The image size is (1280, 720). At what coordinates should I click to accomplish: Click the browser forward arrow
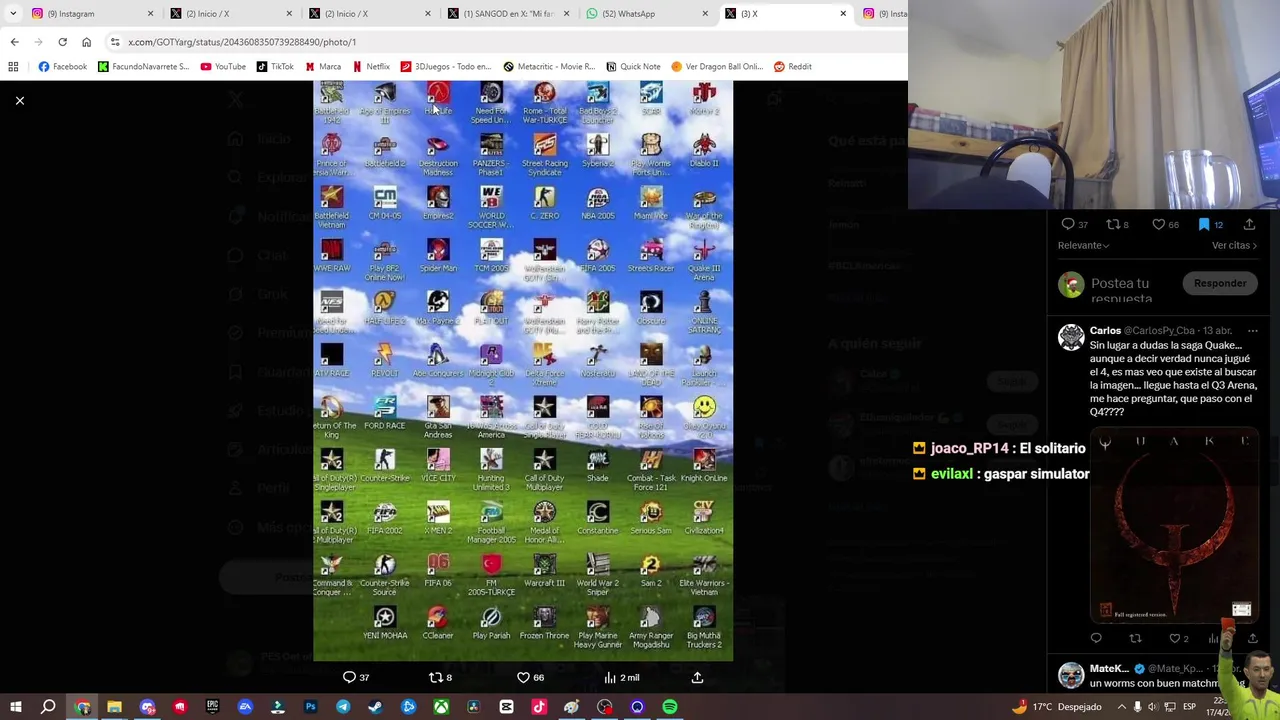point(38,42)
